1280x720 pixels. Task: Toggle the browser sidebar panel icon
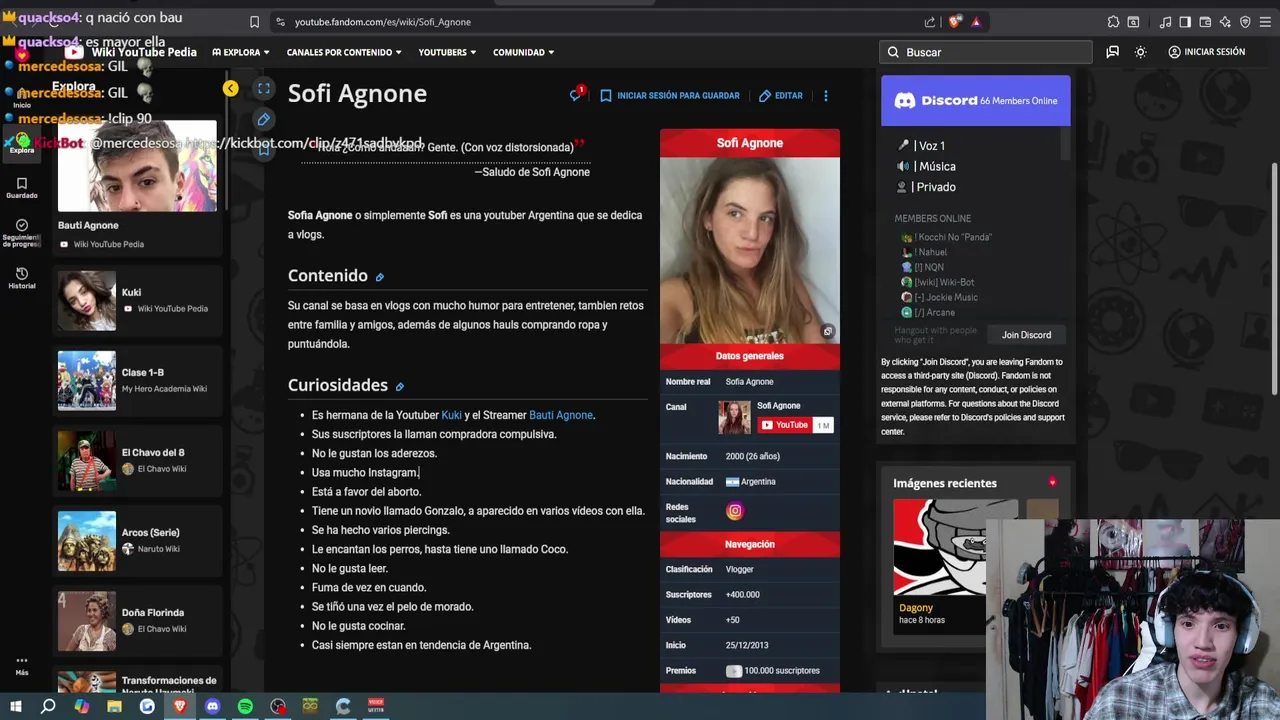pyautogui.click(x=1185, y=22)
